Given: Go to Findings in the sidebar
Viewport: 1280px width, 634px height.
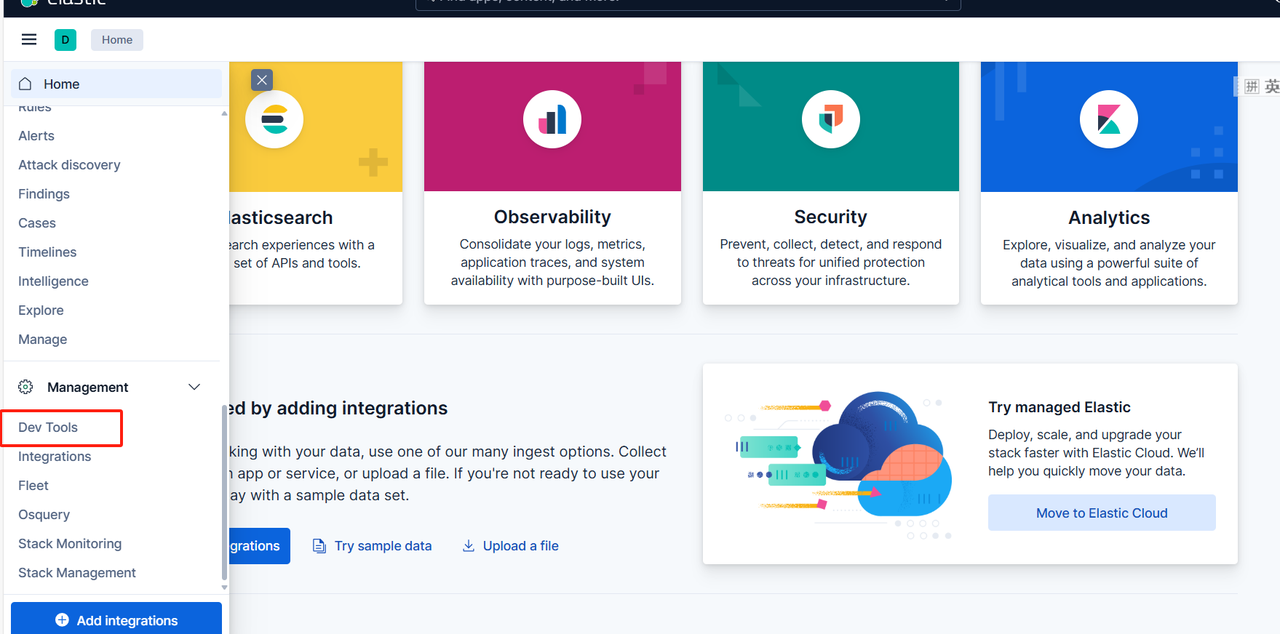Looking at the screenshot, I should tap(44, 194).
